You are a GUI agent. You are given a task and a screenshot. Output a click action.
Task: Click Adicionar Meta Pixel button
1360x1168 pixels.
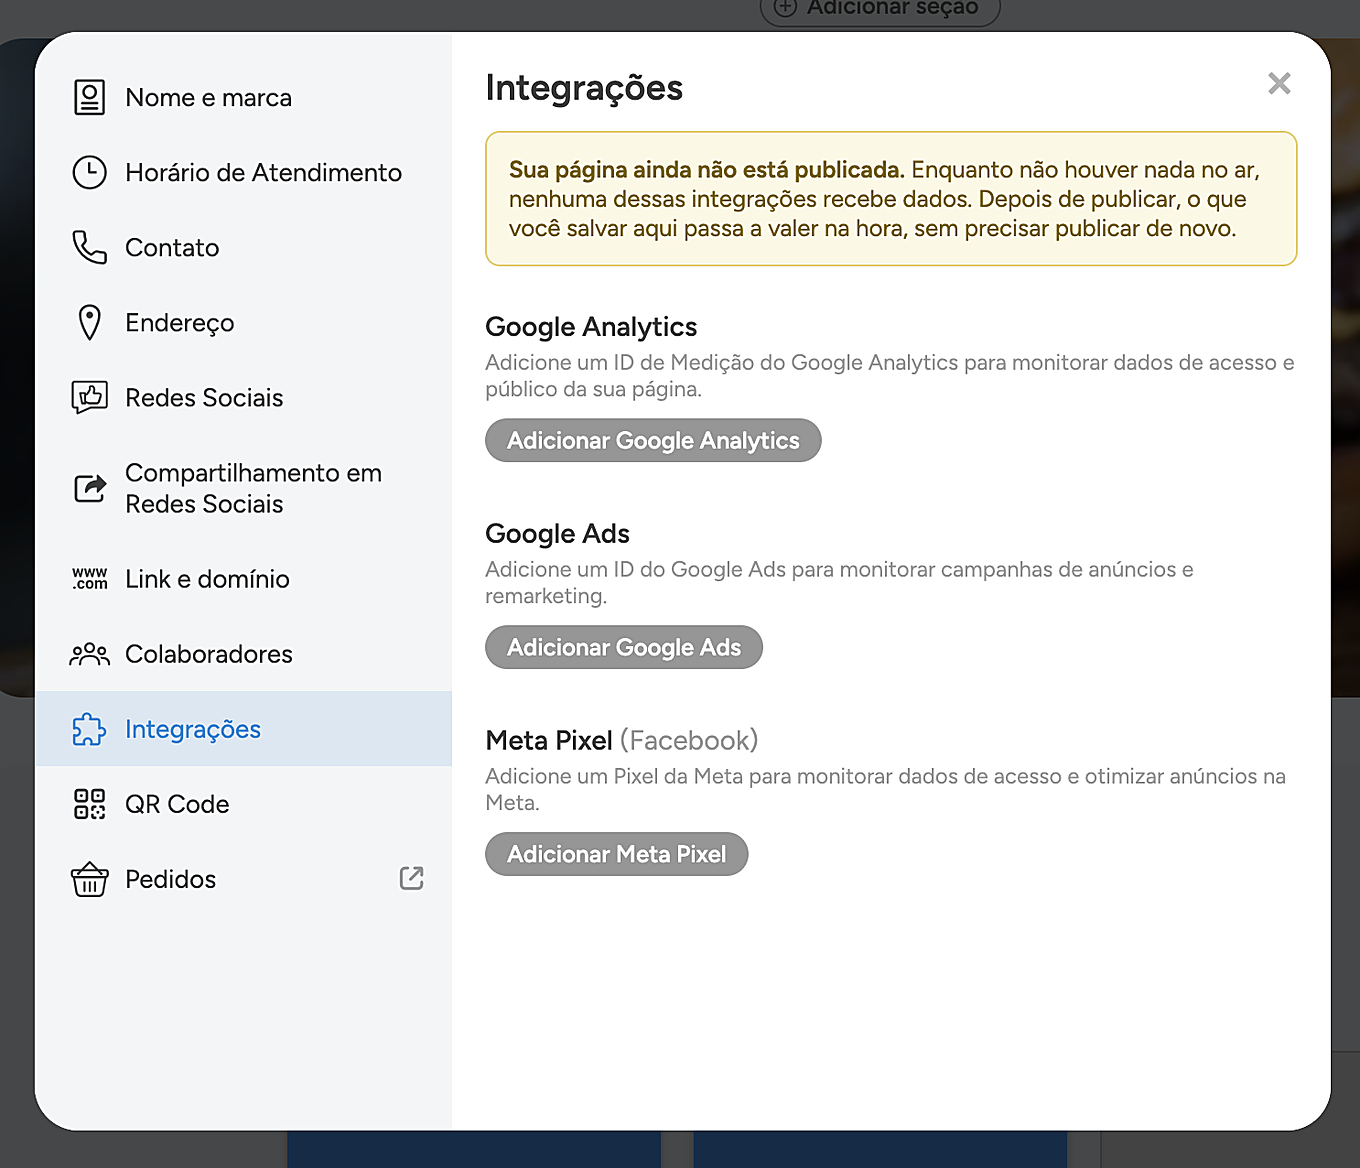[617, 854]
